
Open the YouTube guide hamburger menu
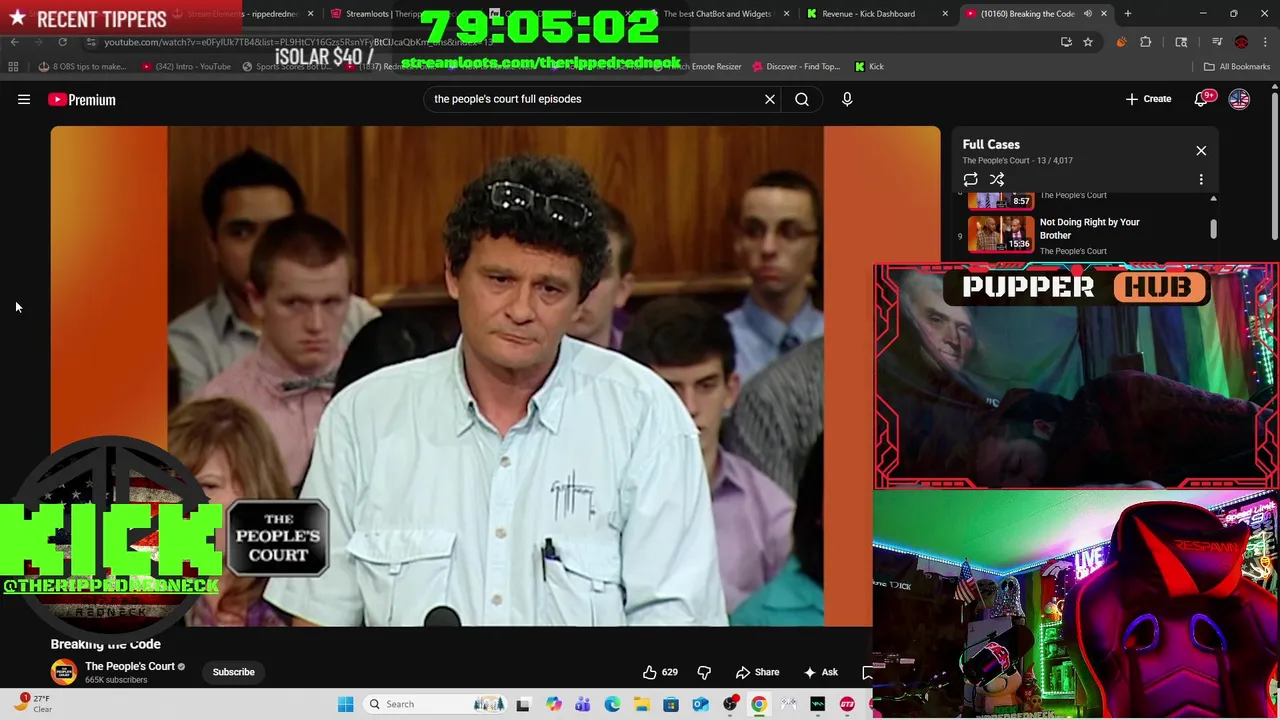[x=24, y=99]
